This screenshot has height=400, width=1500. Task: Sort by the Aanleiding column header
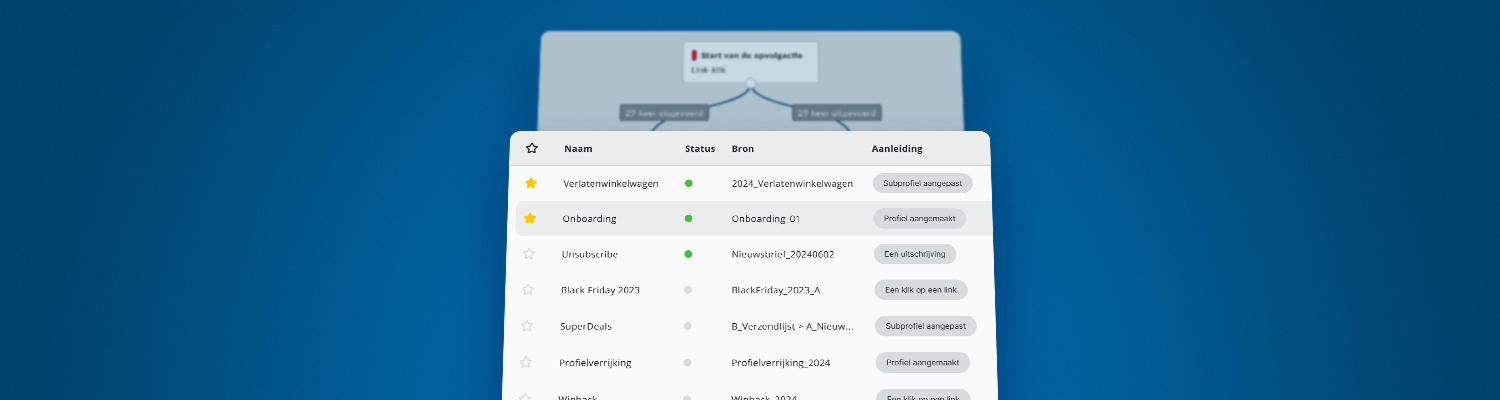click(x=896, y=149)
